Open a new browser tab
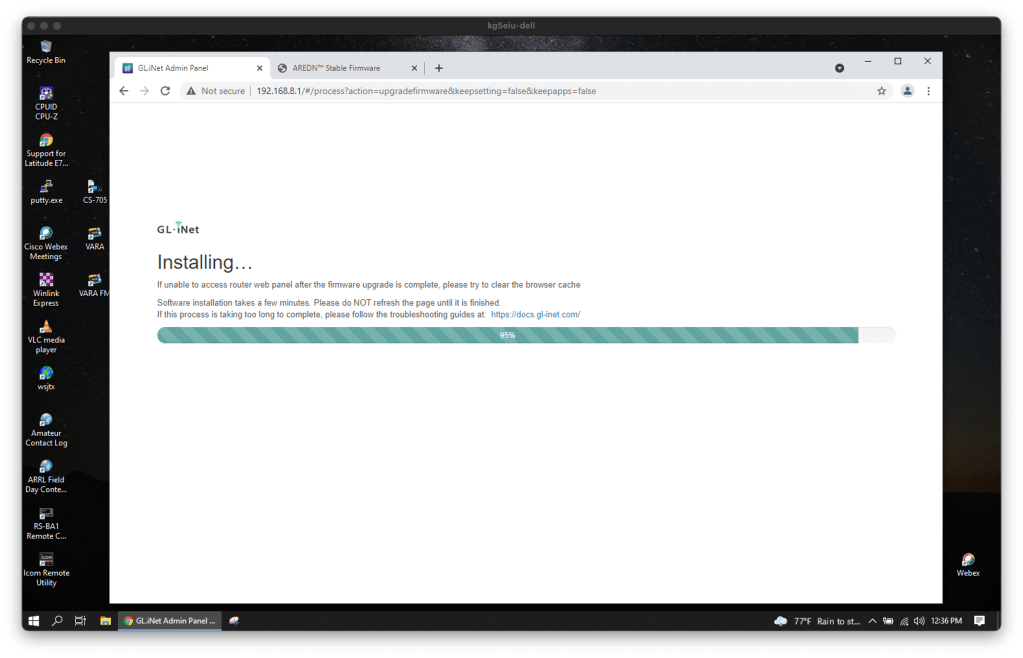The height and width of the screenshot is (658, 1023). click(x=438, y=68)
